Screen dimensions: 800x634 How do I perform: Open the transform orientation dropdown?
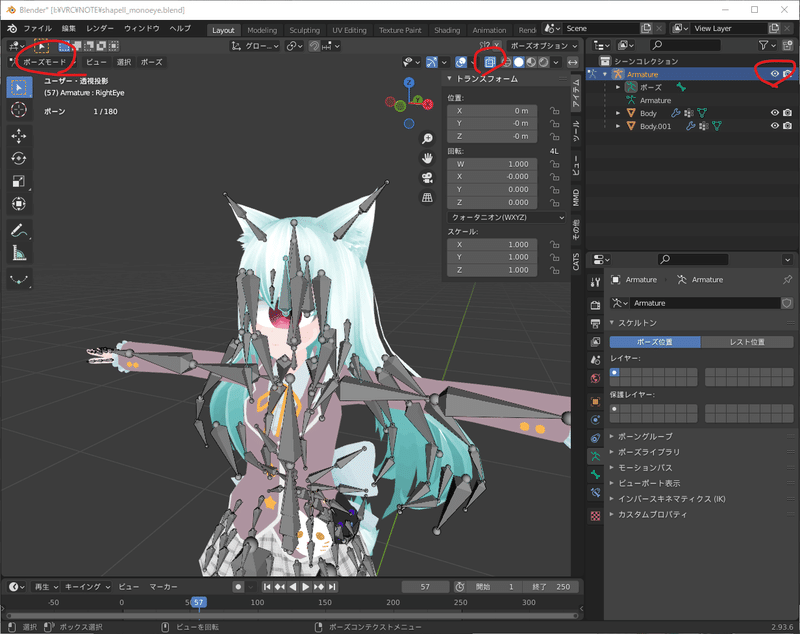click(x=255, y=46)
